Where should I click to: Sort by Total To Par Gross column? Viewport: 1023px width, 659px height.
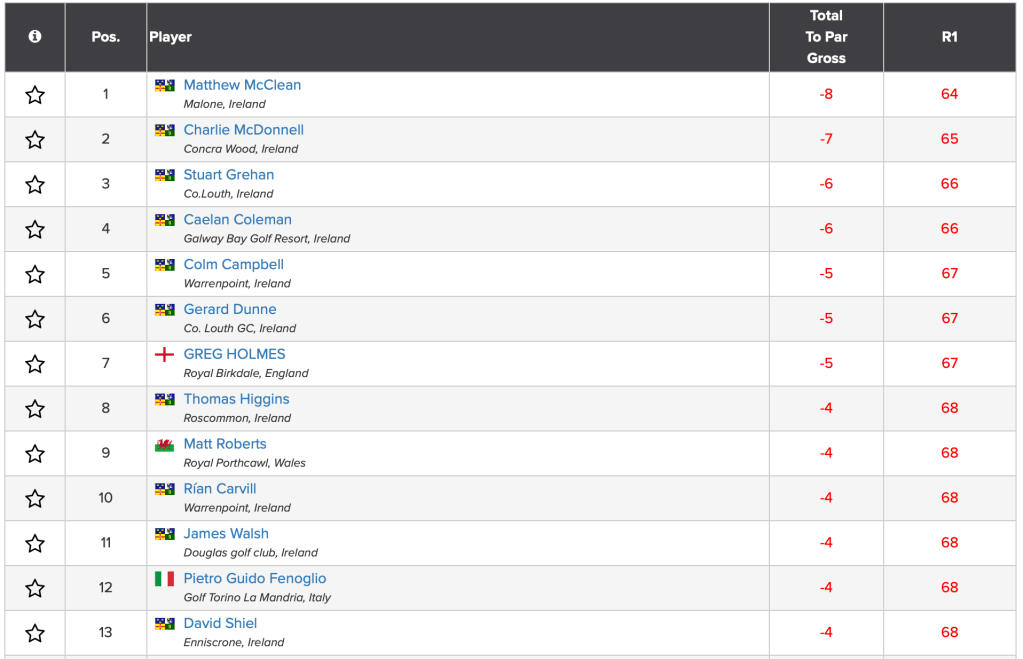pyautogui.click(x=826, y=37)
